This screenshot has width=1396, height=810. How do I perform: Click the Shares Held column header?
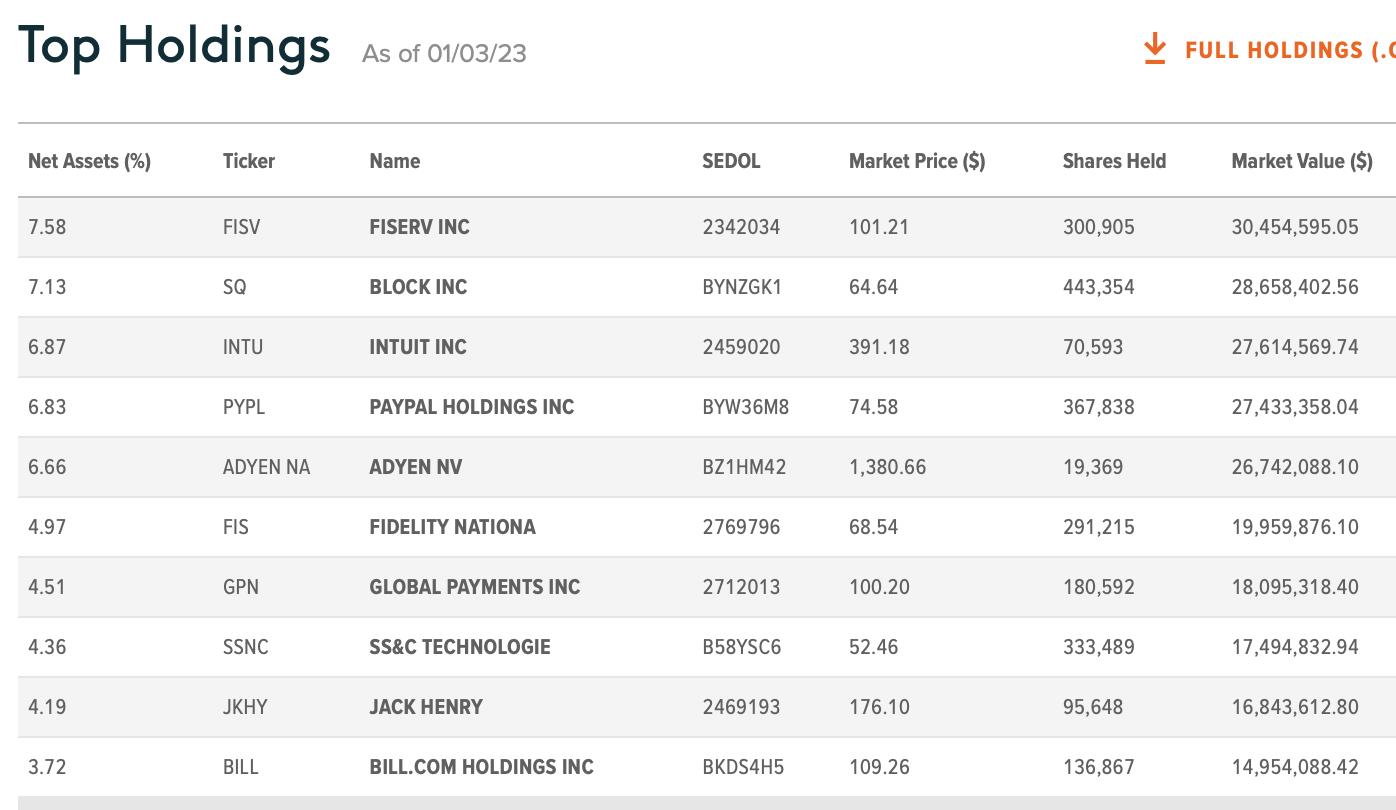1114,161
